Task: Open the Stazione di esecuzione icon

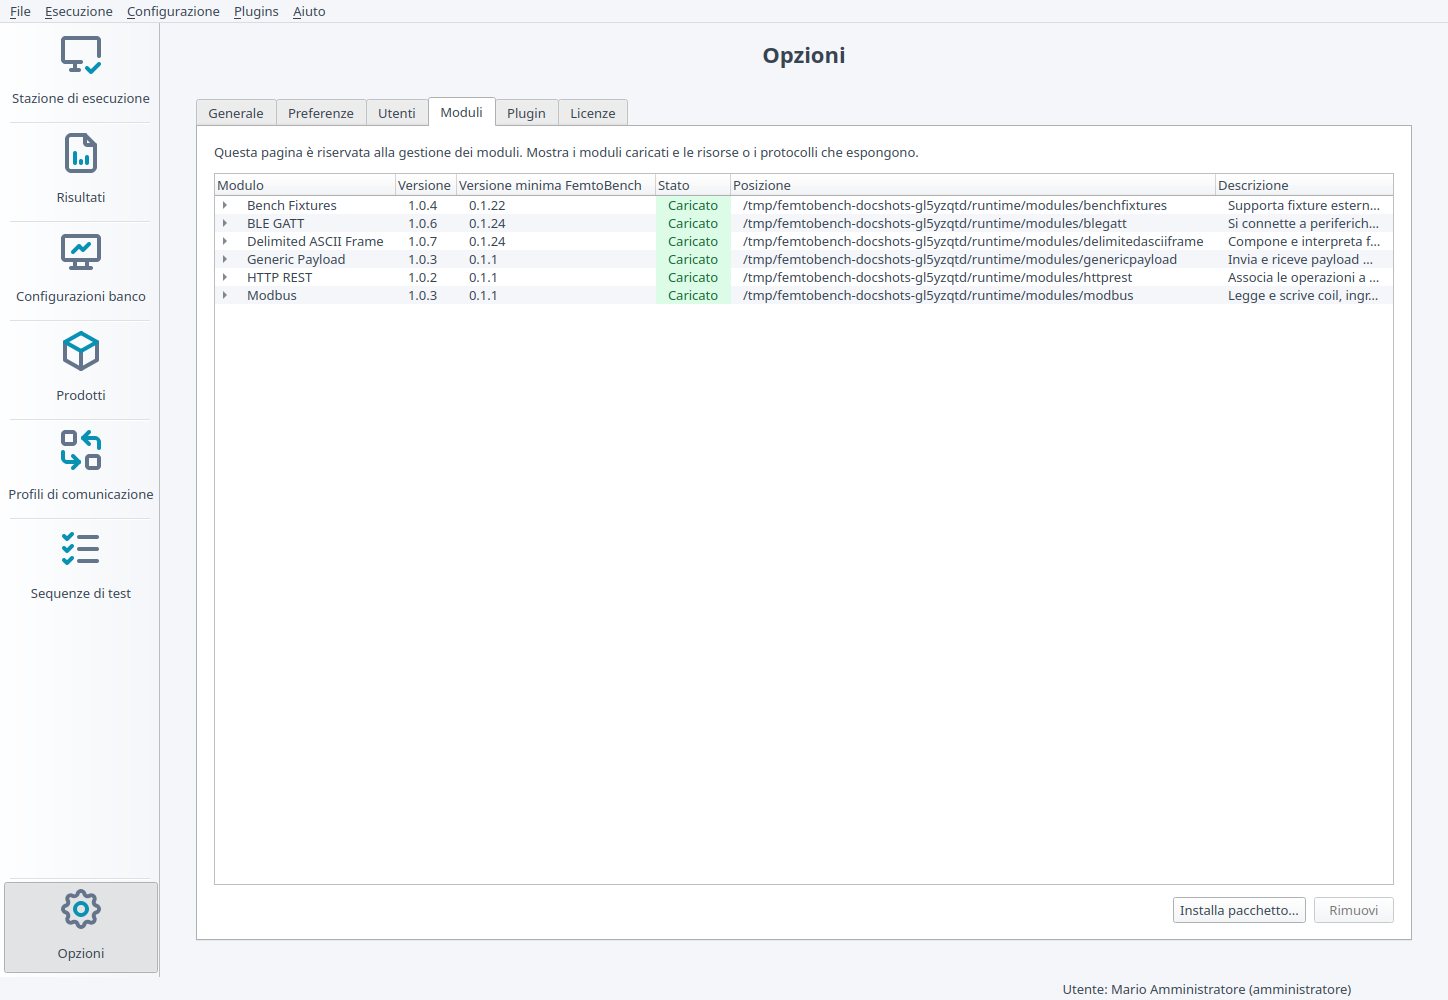Action: coord(81,56)
